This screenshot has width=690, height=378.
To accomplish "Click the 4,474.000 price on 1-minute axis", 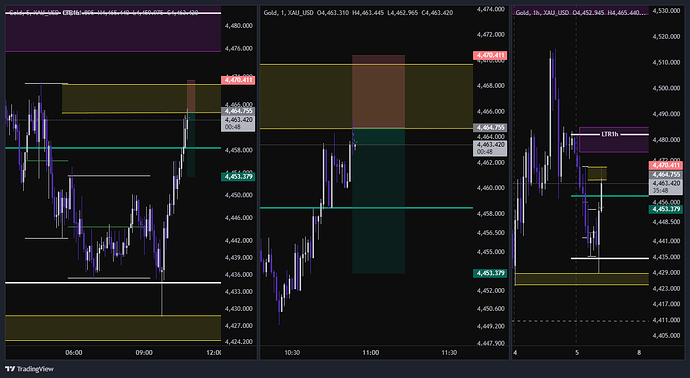I will [490, 9].
